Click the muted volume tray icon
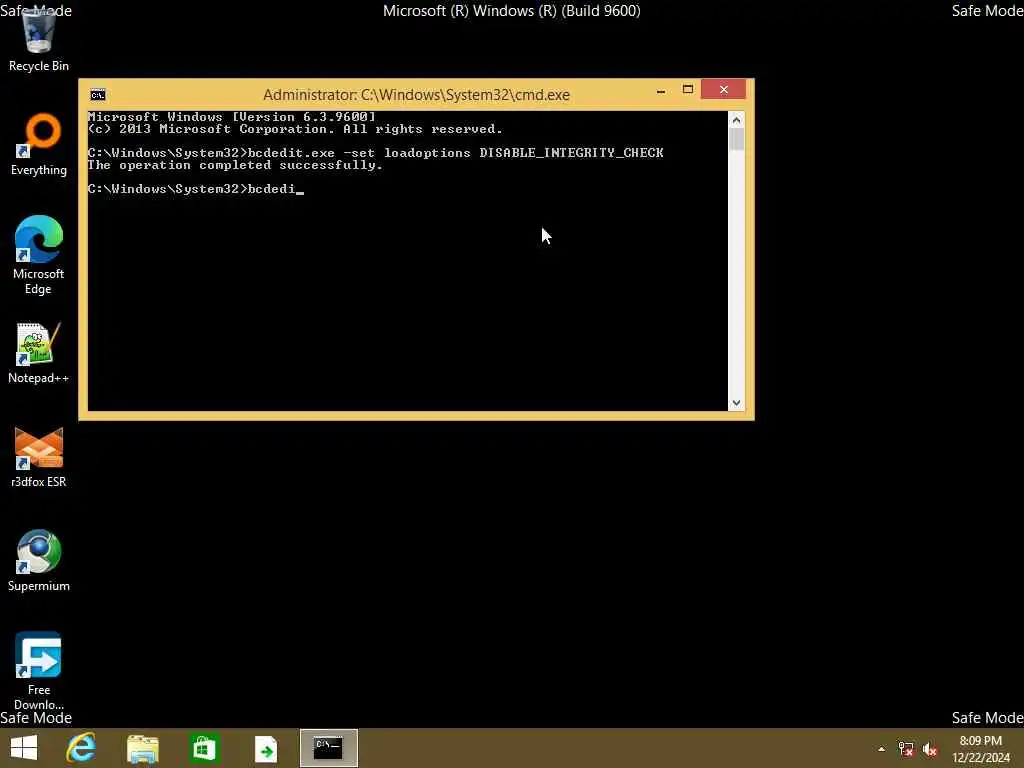Image resolution: width=1024 pixels, height=768 pixels. point(930,749)
